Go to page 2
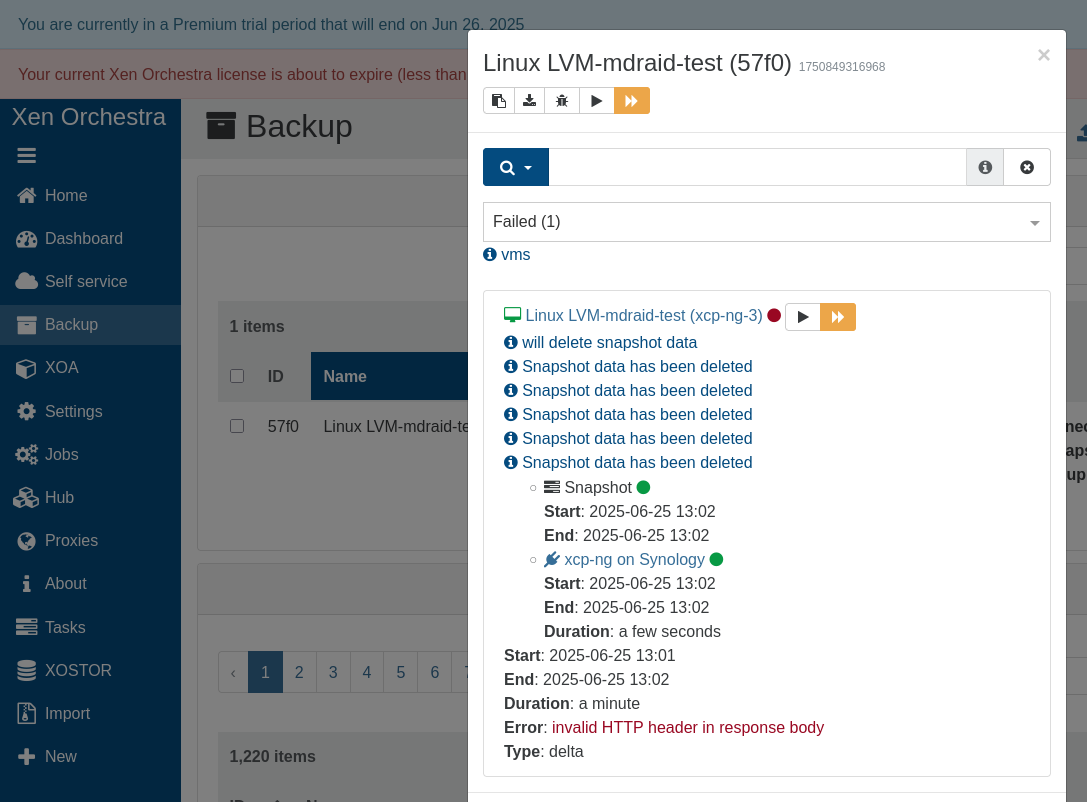 coord(299,672)
